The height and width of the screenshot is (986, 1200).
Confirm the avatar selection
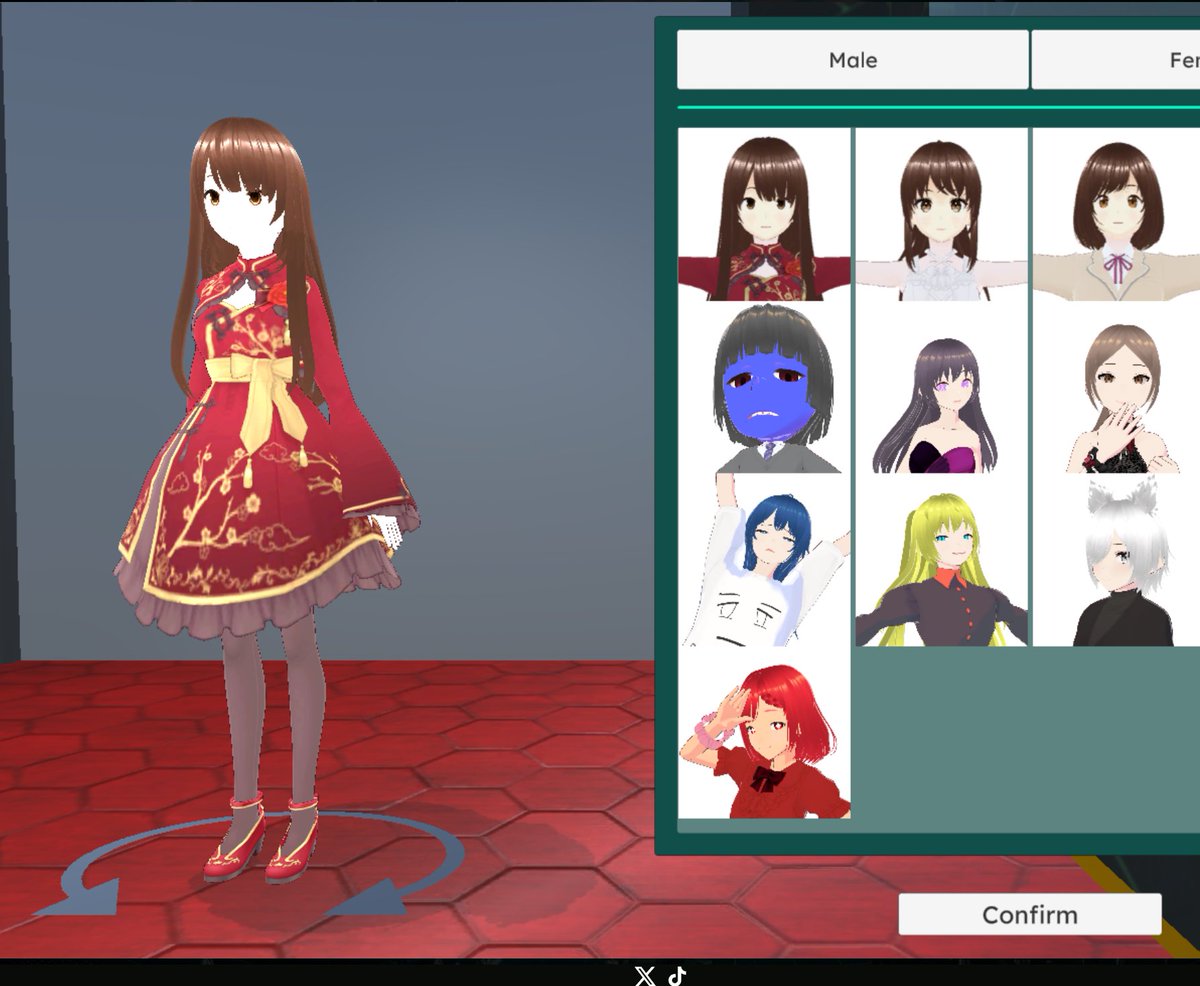(1030, 914)
